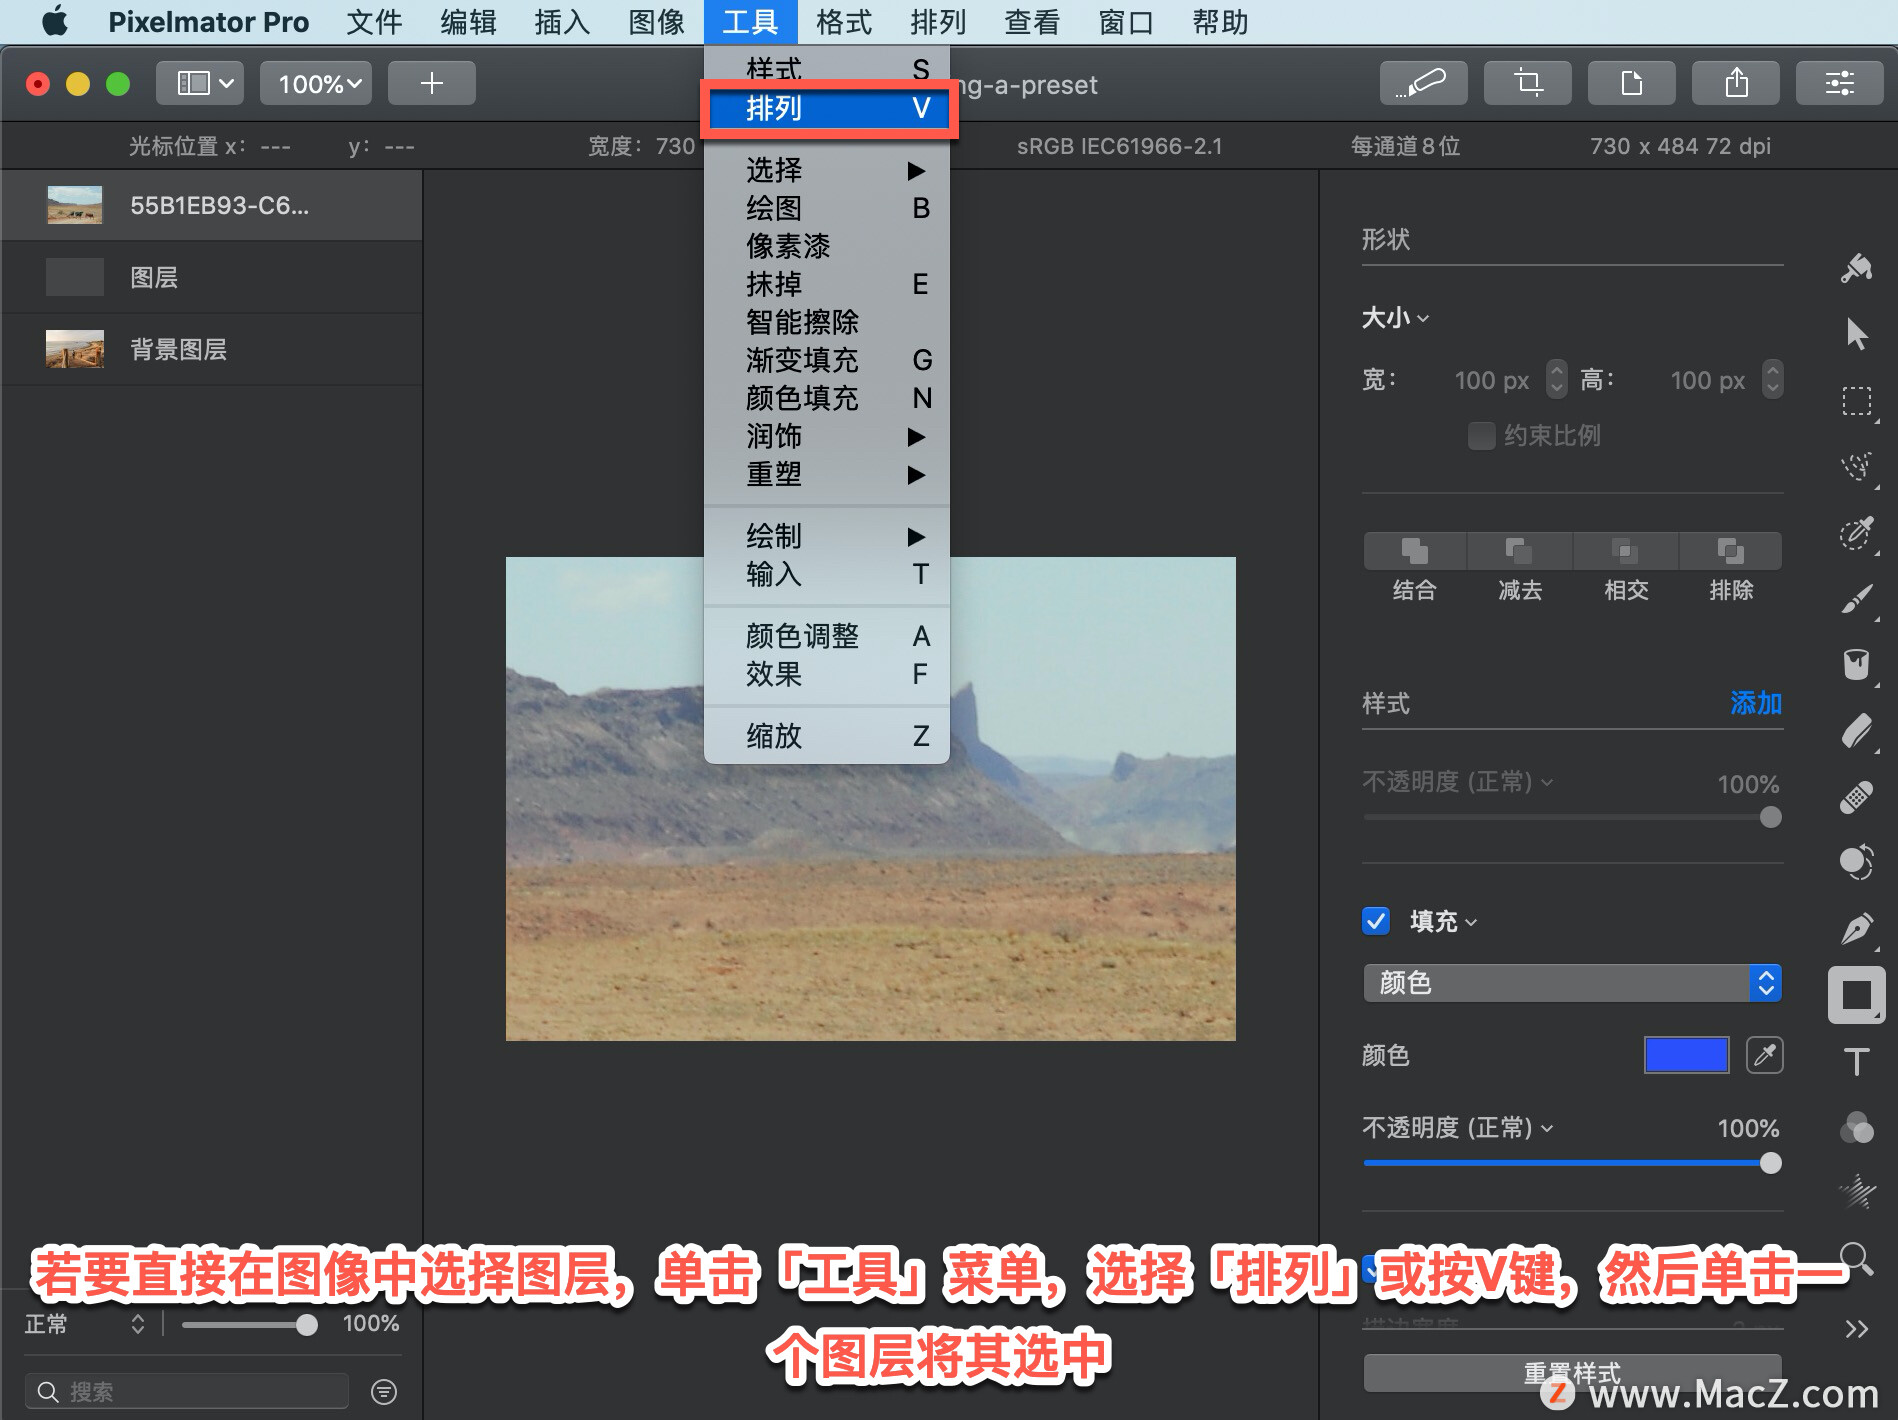Image resolution: width=1898 pixels, height=1420 pixels.
Task: Click the new document toolbar icon
Action: click(x=1632, y=83)
